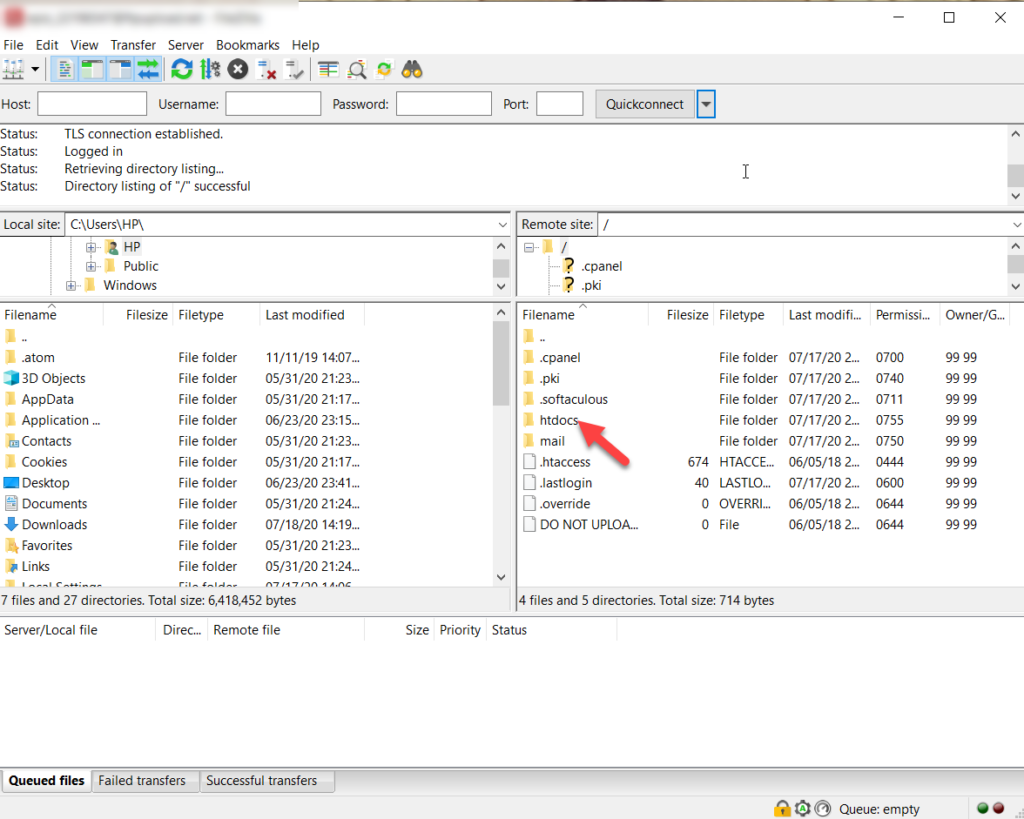Click the message log scrollbar down arrow
Screen dimensions: 1024x819
point(1016,195)
